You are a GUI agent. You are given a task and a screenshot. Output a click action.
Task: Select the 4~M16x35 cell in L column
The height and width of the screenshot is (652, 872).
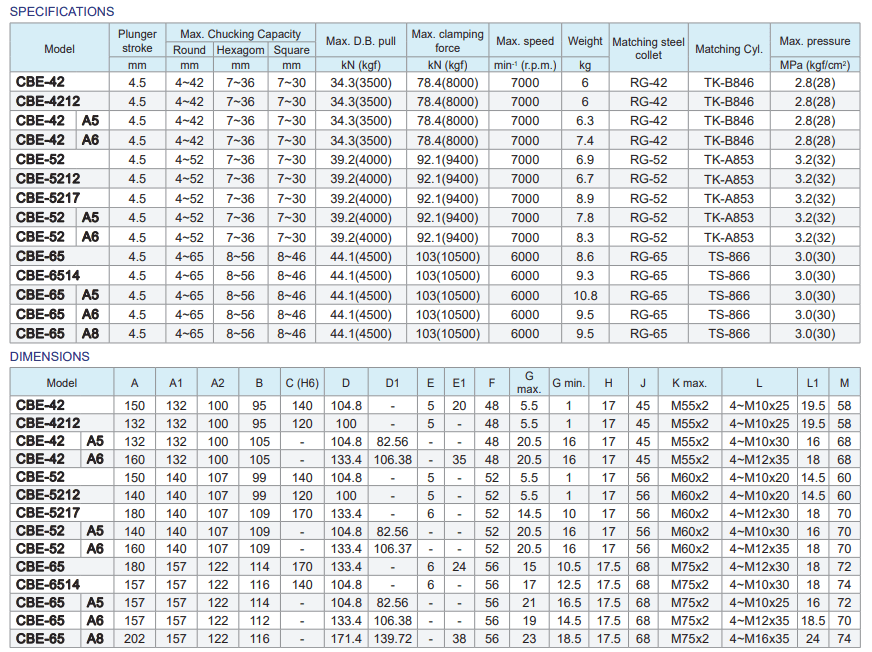[x=758, y=638]
